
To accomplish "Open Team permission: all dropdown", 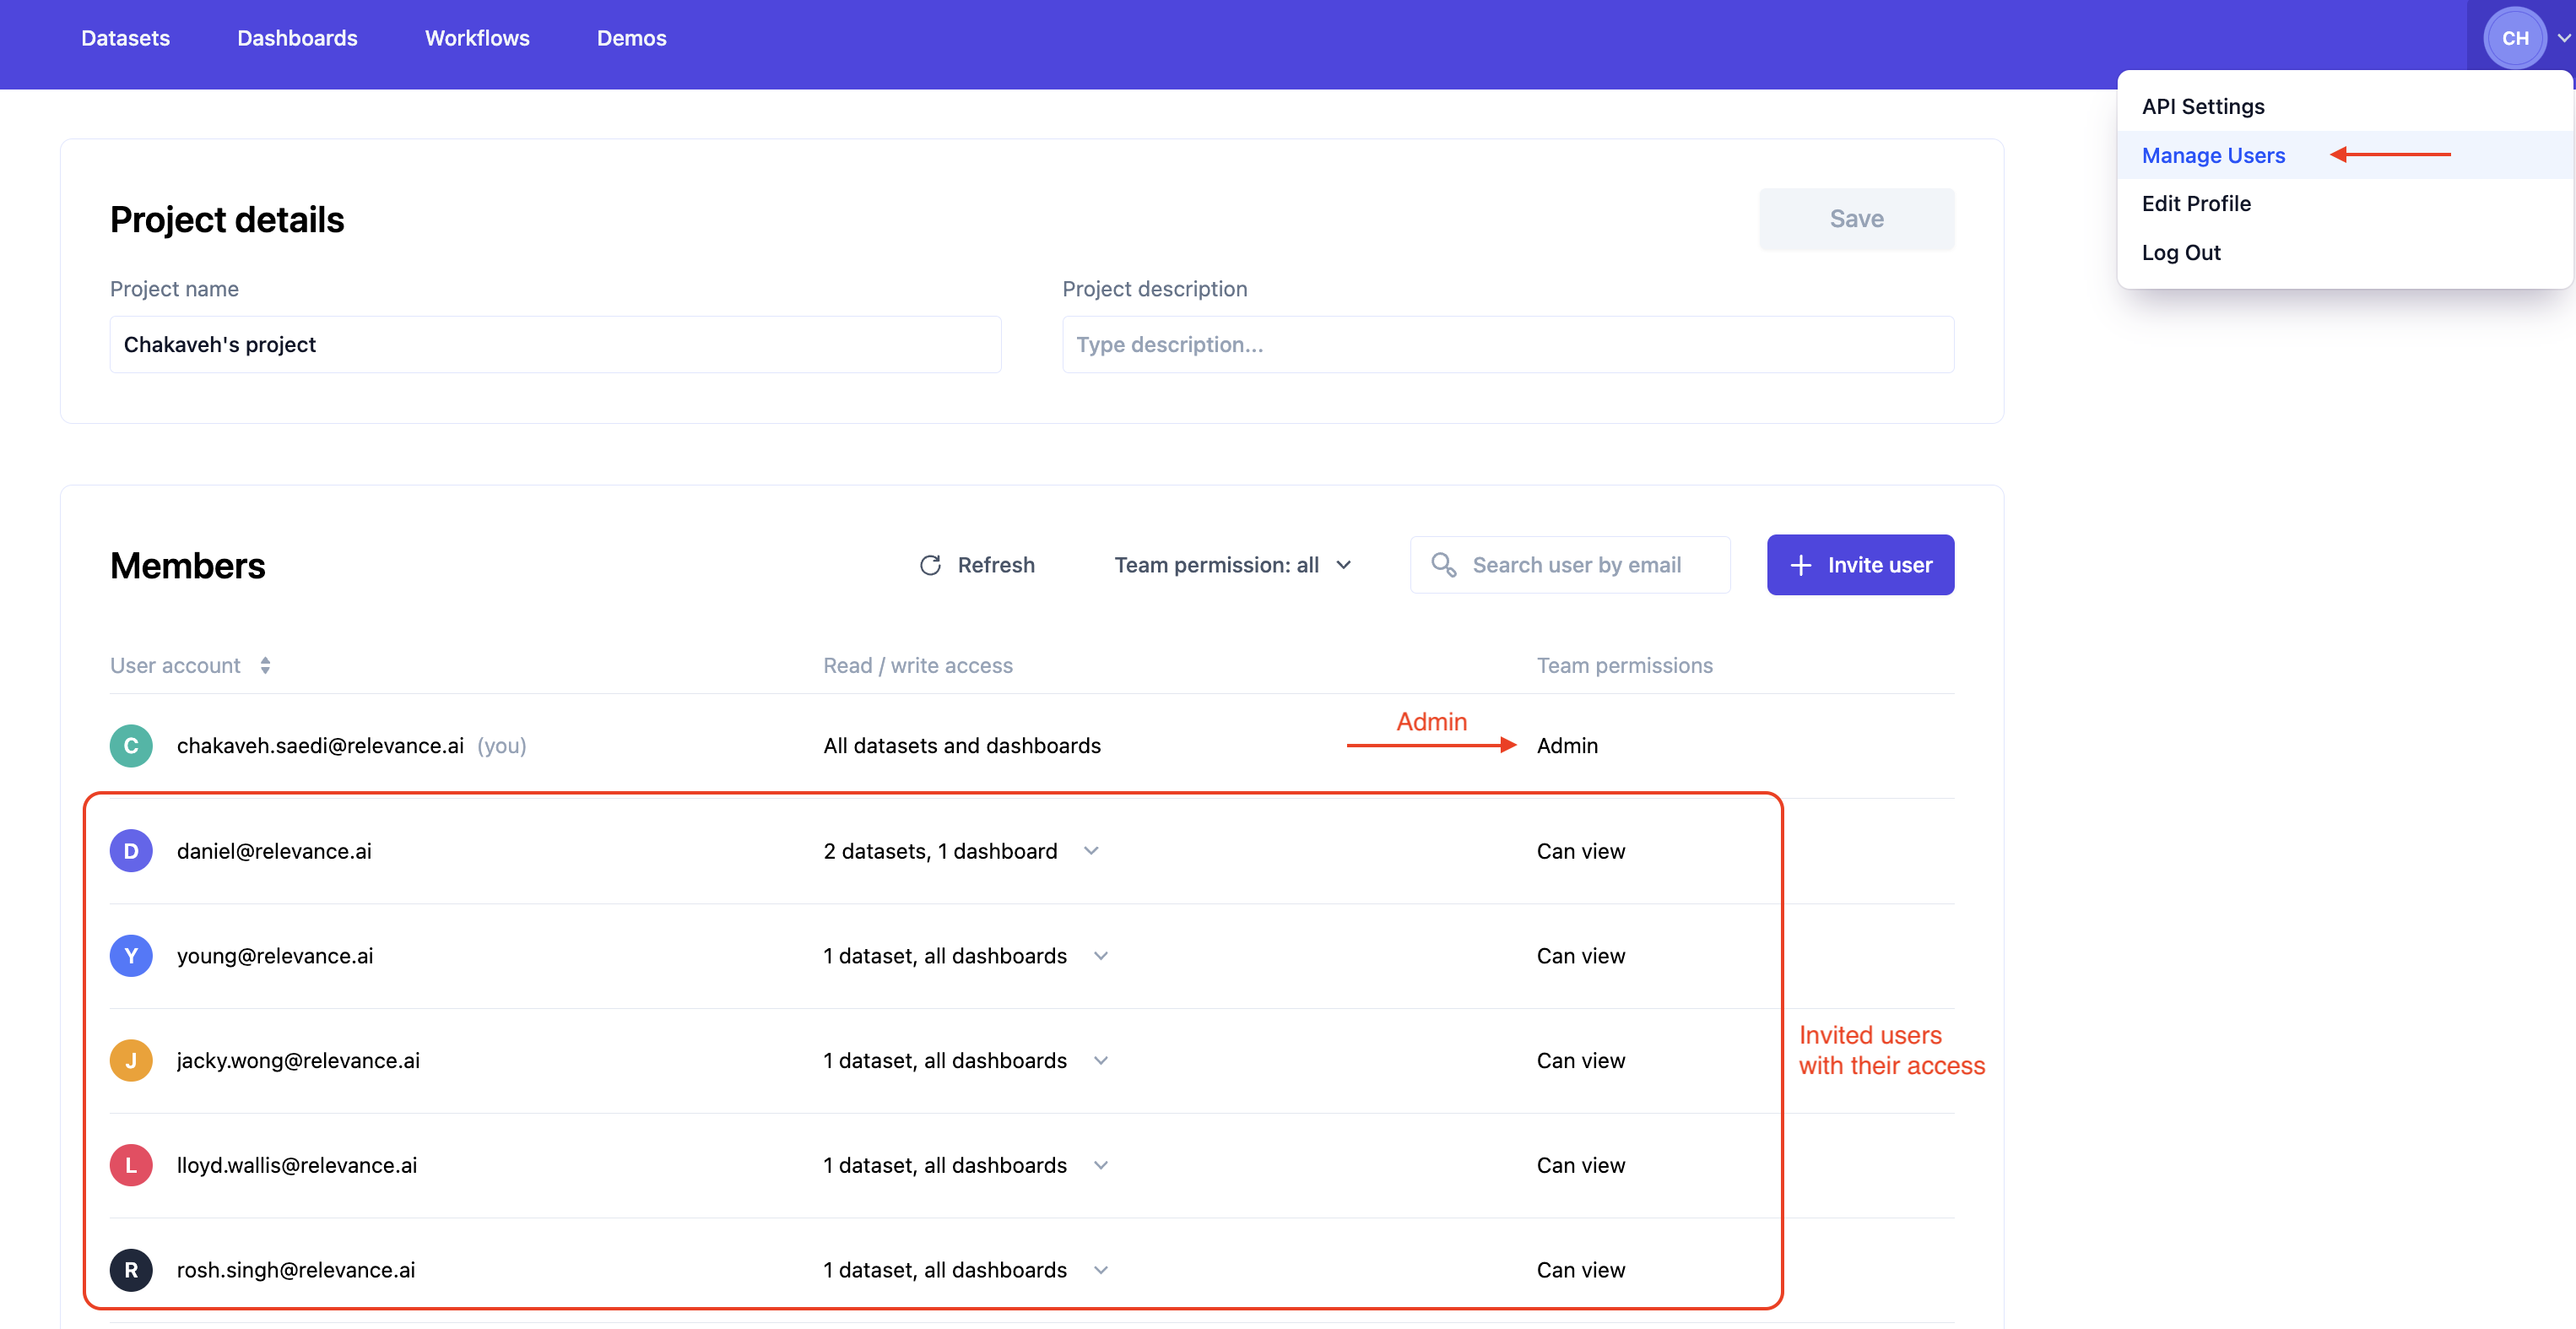I will 1232,565.
